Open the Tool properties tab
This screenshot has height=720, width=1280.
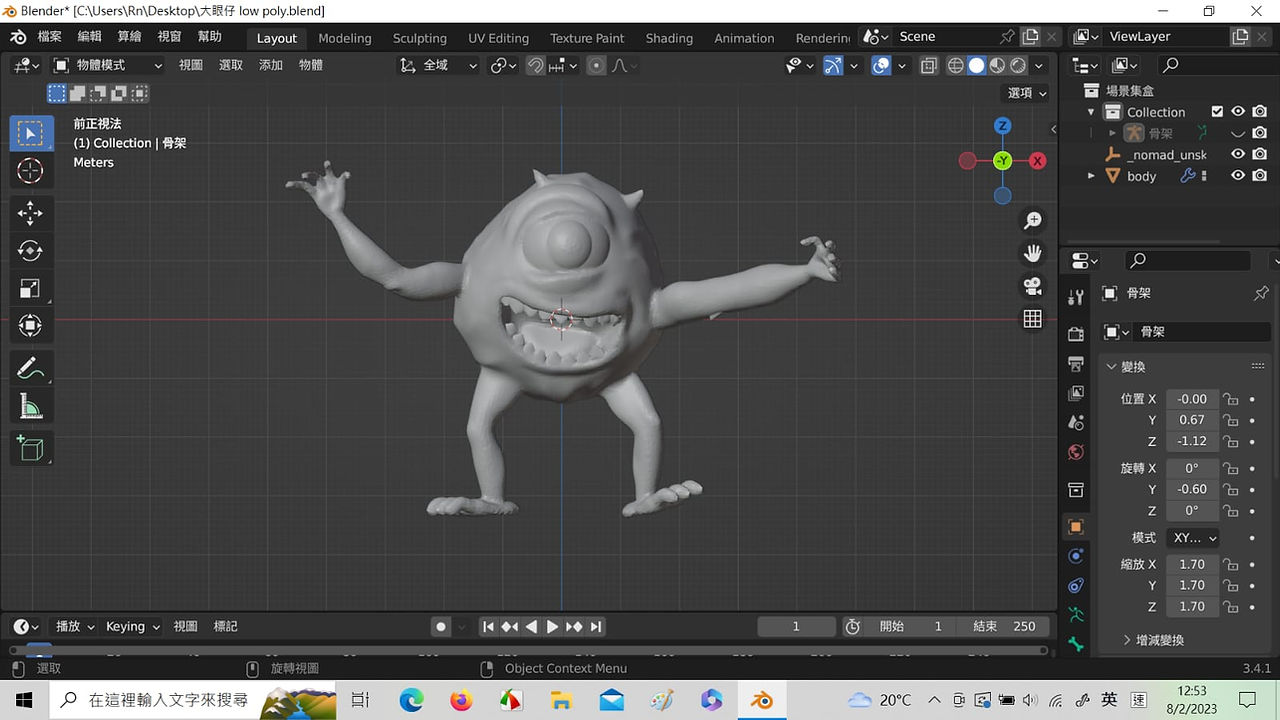tap(1076, 297)
